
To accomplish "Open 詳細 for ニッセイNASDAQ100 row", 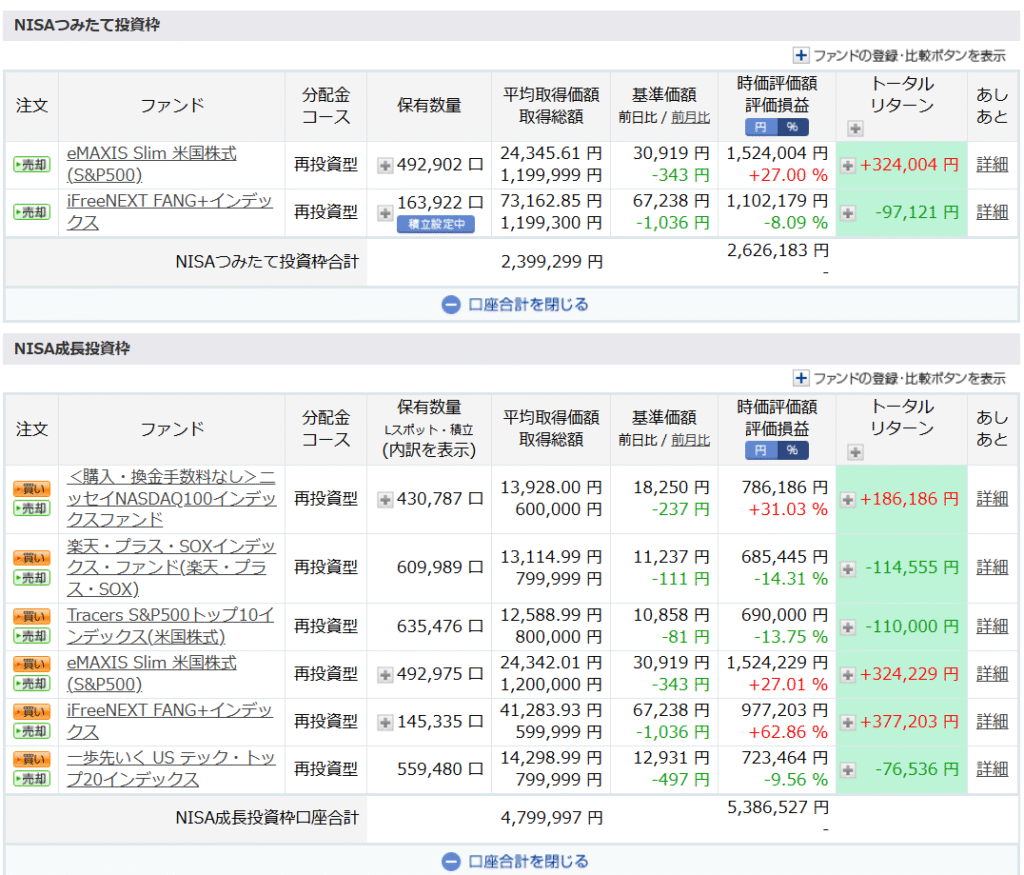I will [x=992, y=499].
